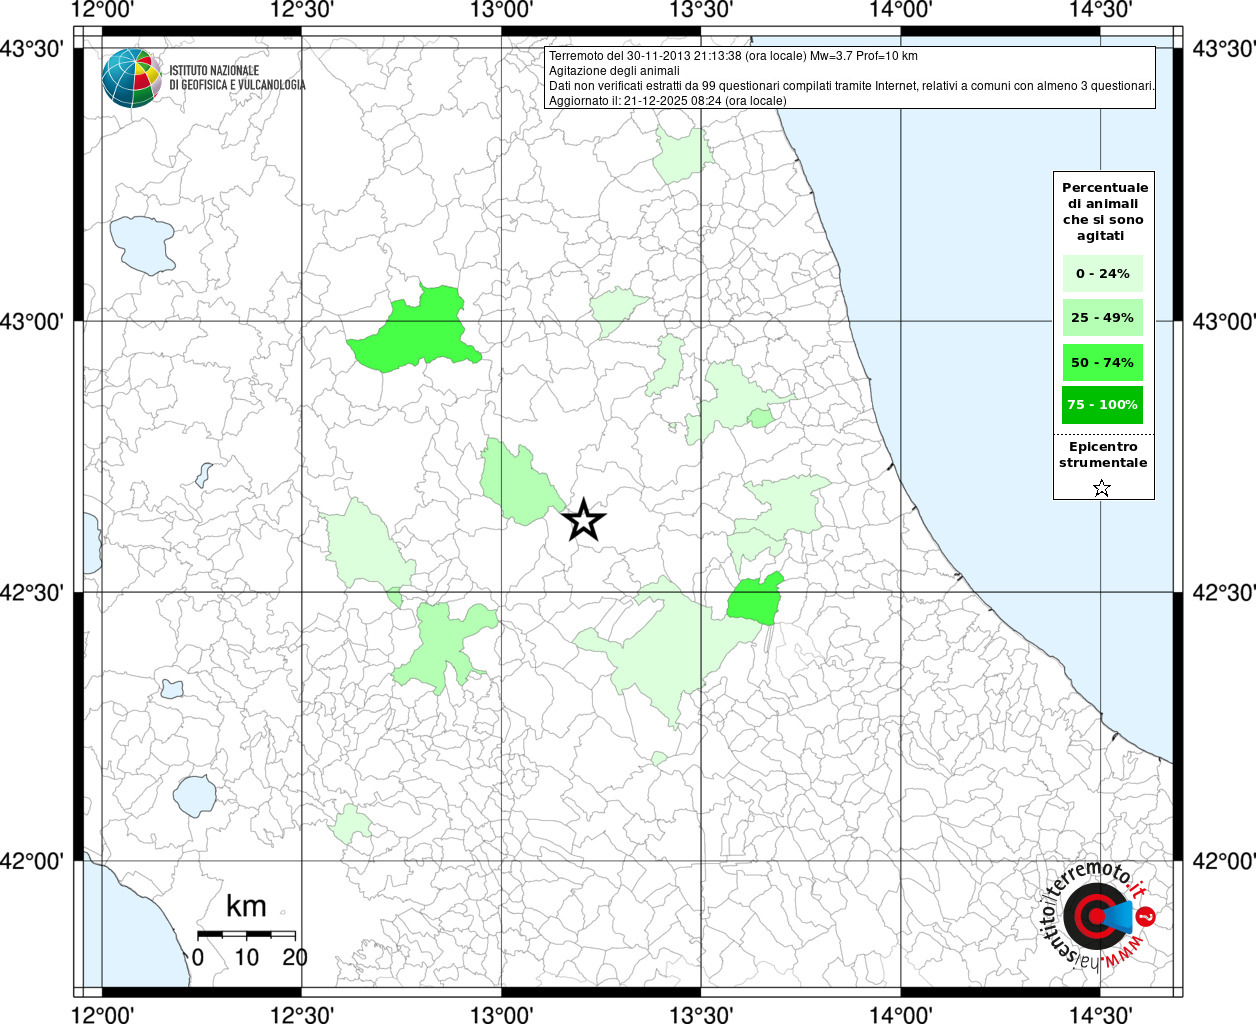Click the dark green municipality southeast of epicenter

[x=754, y=602]
